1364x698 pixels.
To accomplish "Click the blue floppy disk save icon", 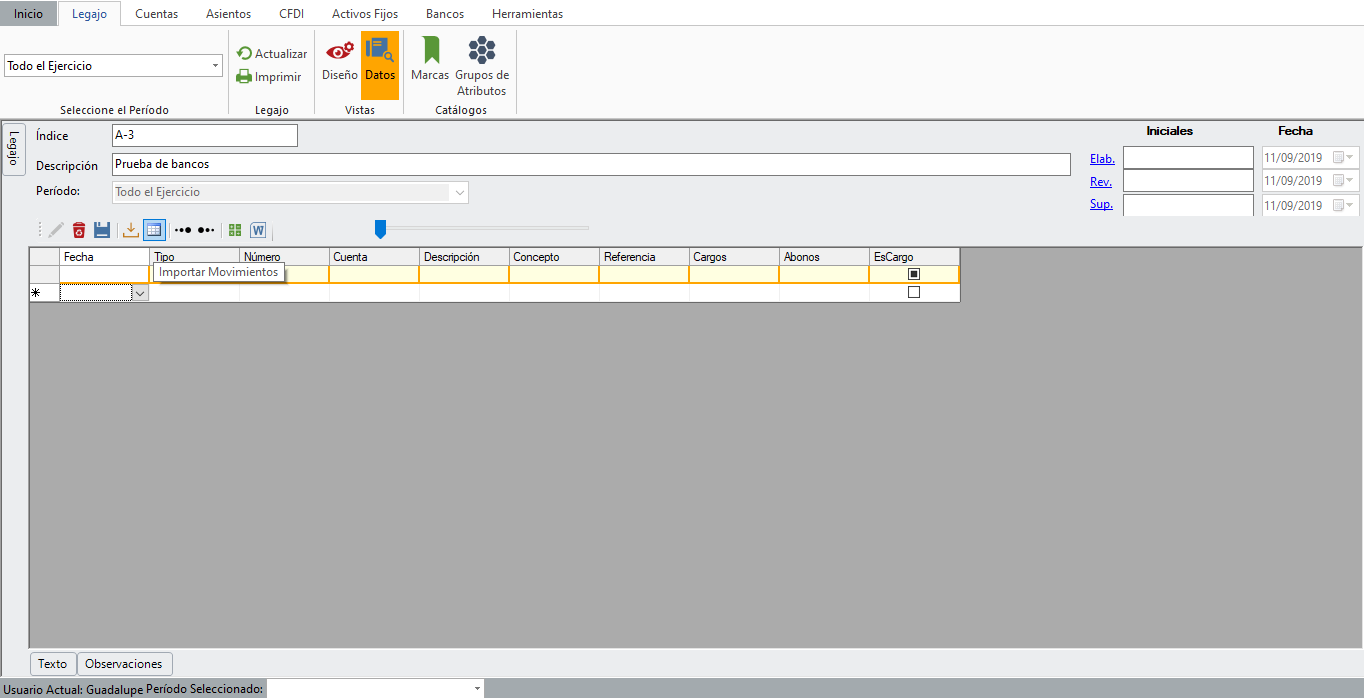I will 102,230.
